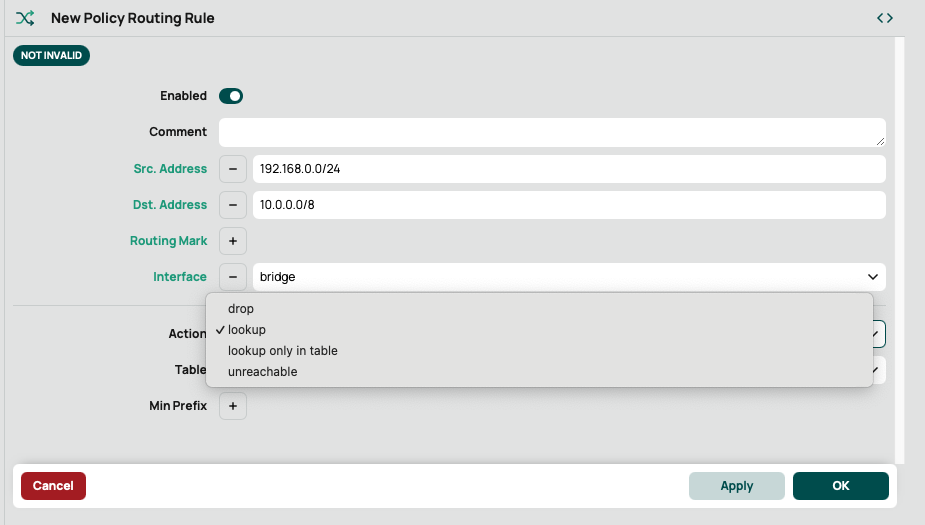925x525 pixels.
Task: Add a Routing Mark with plus button
Action: coord(233,241)
